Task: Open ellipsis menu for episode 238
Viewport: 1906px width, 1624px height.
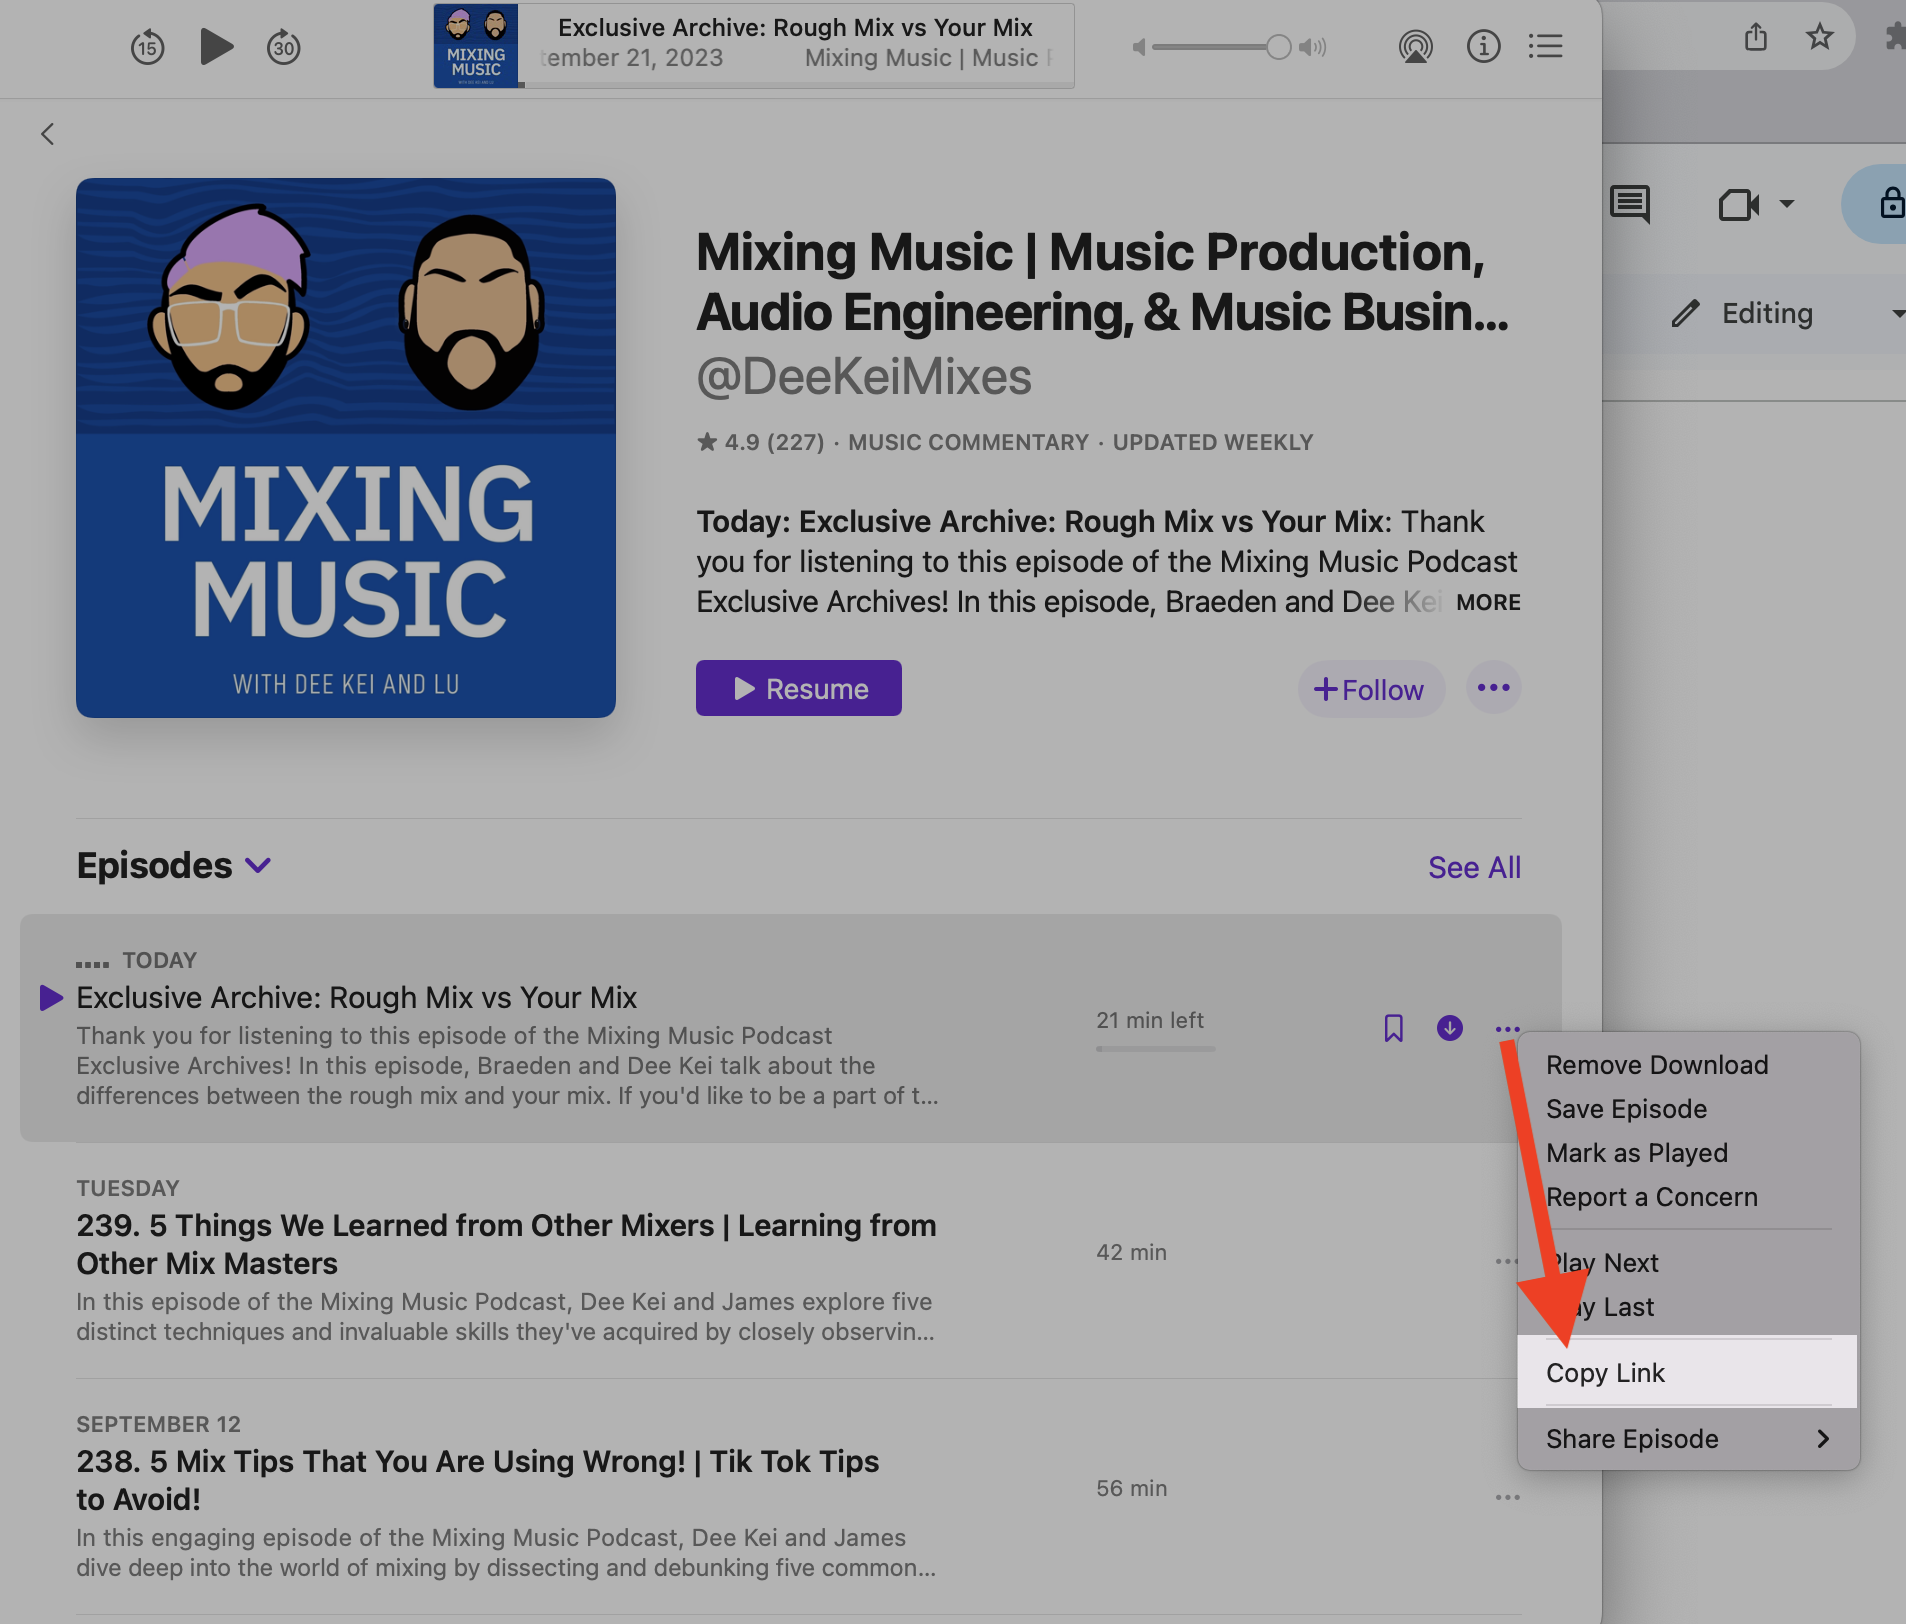Action: 1508,1497
